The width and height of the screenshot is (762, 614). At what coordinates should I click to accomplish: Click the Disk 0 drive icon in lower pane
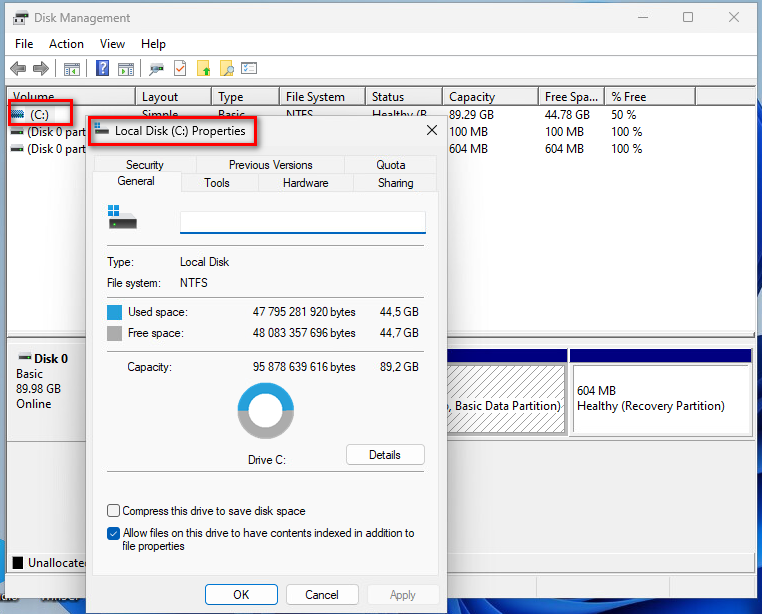click(x=24, y=357)
